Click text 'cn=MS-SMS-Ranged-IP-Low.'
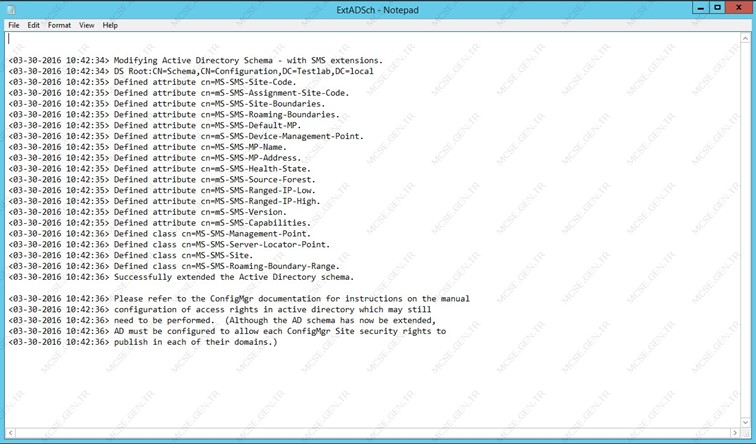The height and width of the screenshot is (444, 756). pos(258,190)
